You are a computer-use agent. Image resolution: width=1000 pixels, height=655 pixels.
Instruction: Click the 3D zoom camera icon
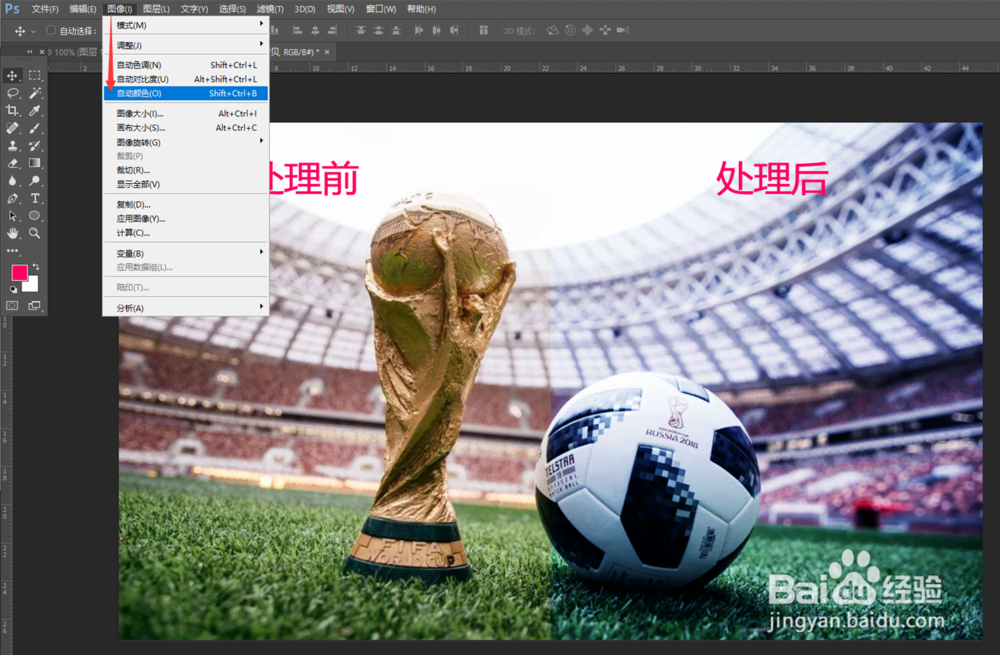click(622, 30)
